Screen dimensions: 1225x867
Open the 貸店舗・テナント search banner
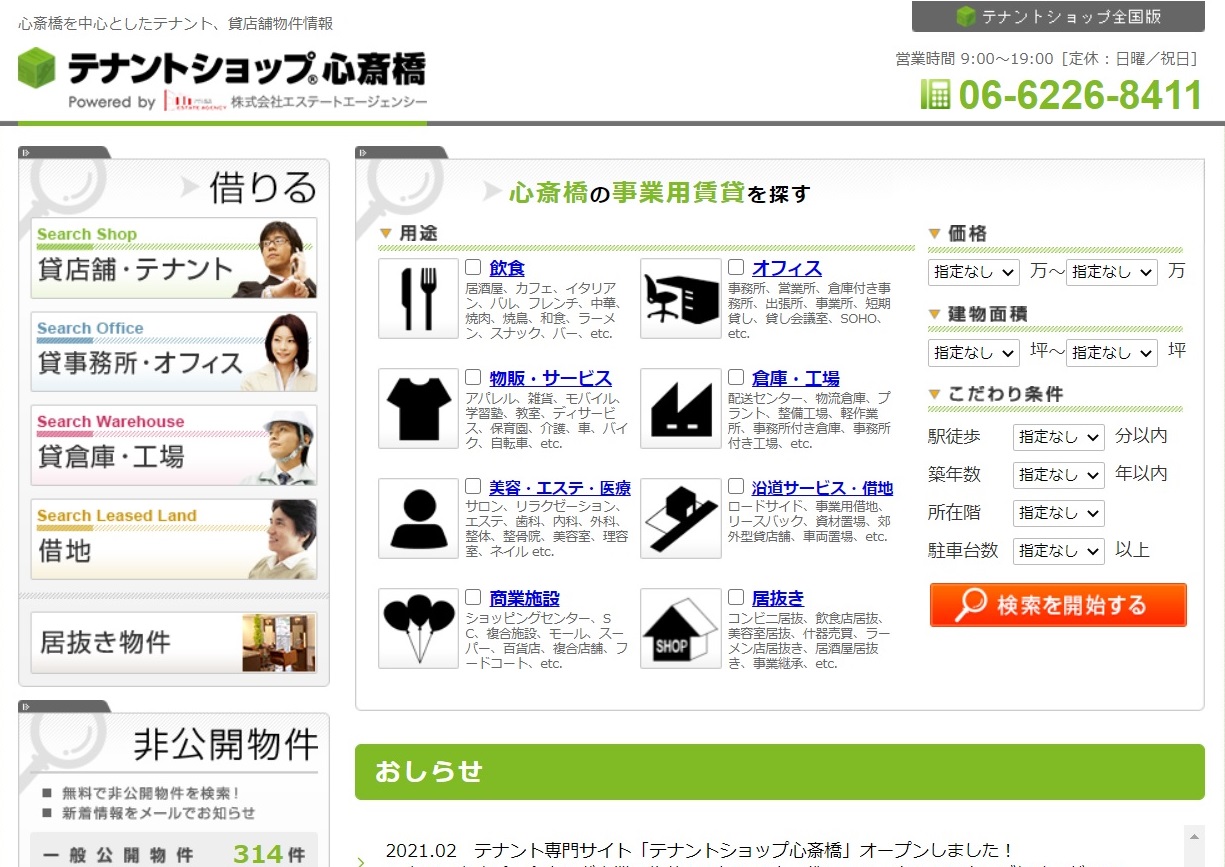point(174,258)
